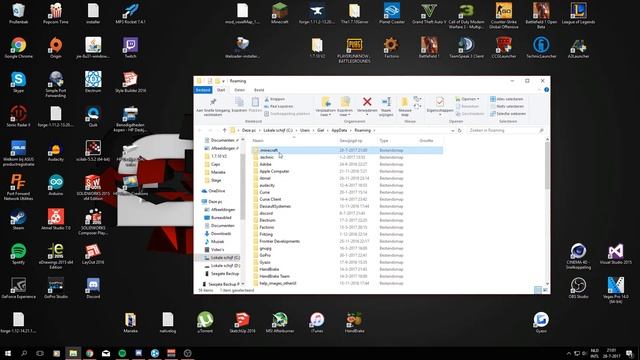The height and width of the screenshot is (360, 640).
Task: Click Aan Snelle toegang vastmaken pin icon
Action: (x=213, y=102)
